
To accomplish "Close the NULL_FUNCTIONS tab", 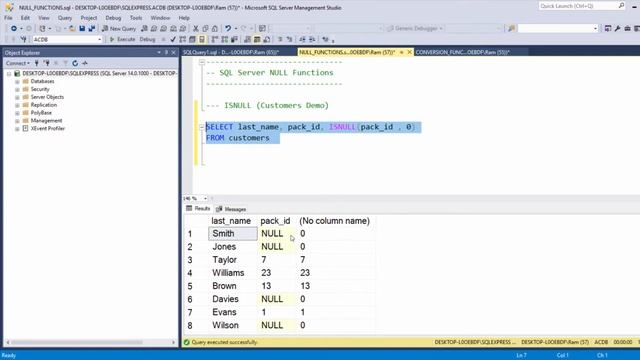I will [x=409, y=52].
